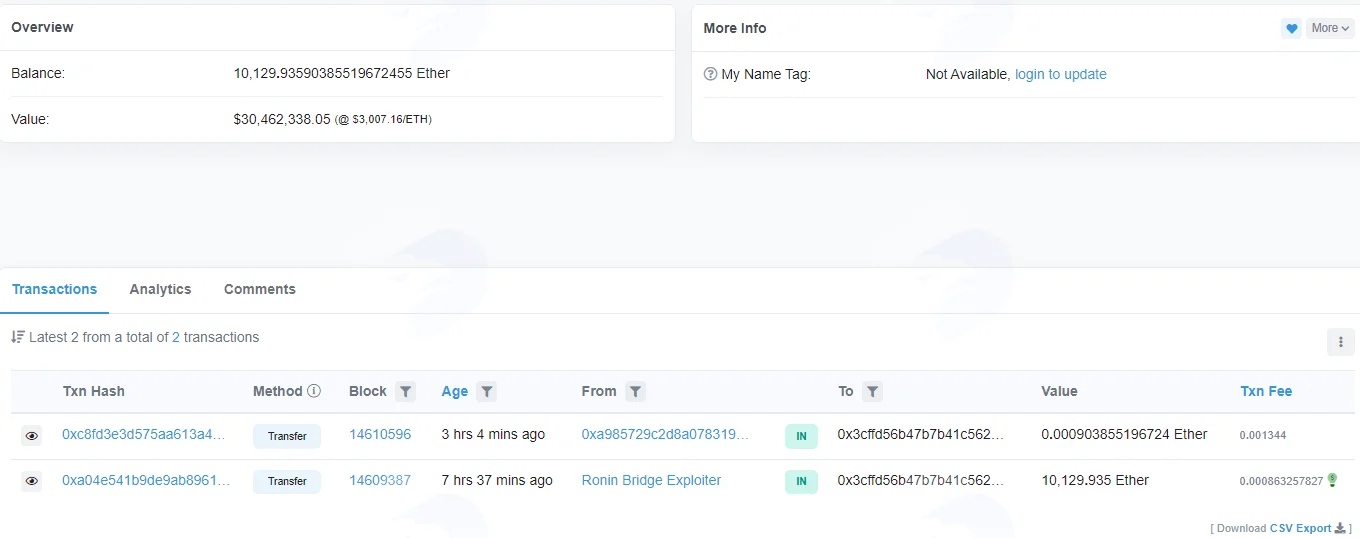Image resolution: width=1360 pixels, height=538 pixels.
Task: Switch to the Analytics tab
Action: tap(160, 289)
